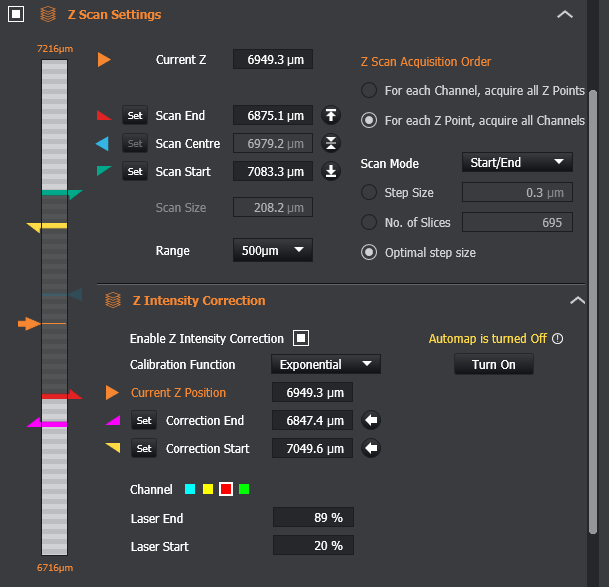Click the Scan Size value field
The height and width of the screenshot is (587, 609).
click(x=273, y=207)
